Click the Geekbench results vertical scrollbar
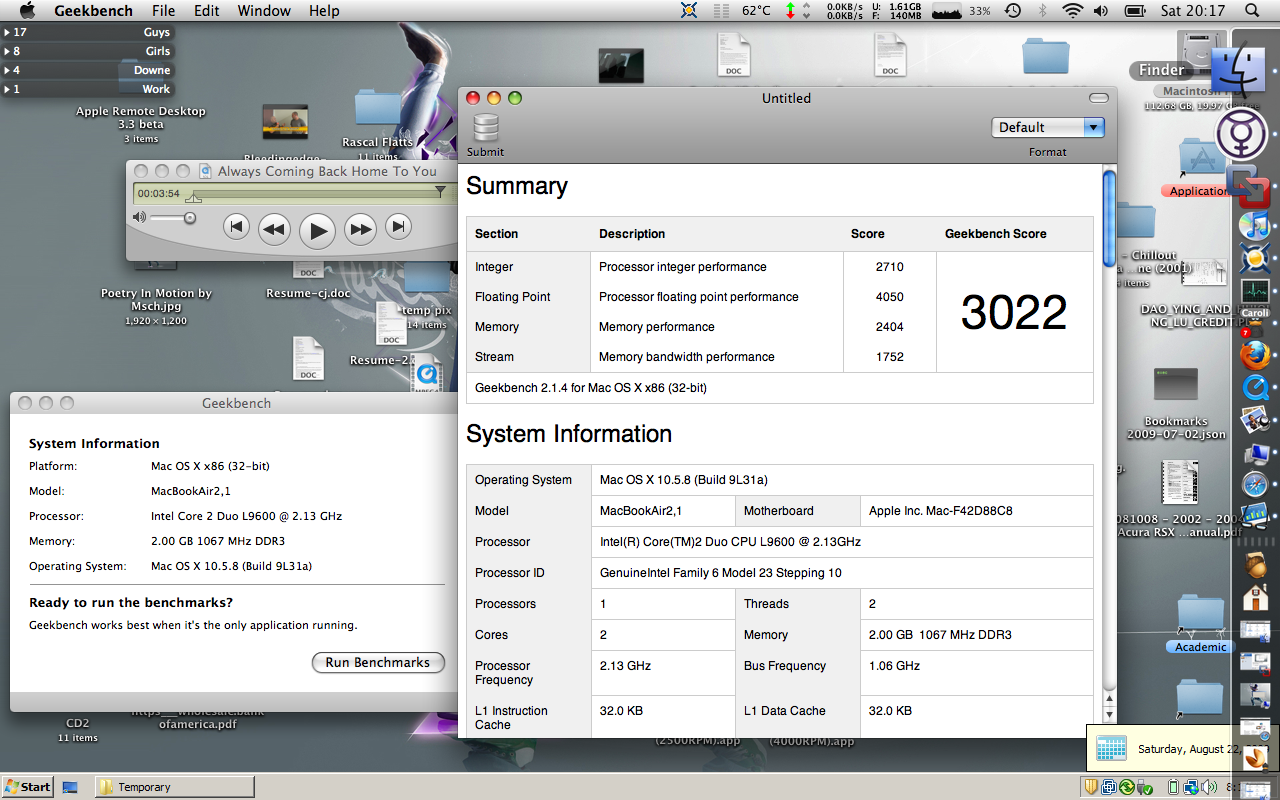The height and width of the screenshot is (800, 1280). tap(1109, 218)
